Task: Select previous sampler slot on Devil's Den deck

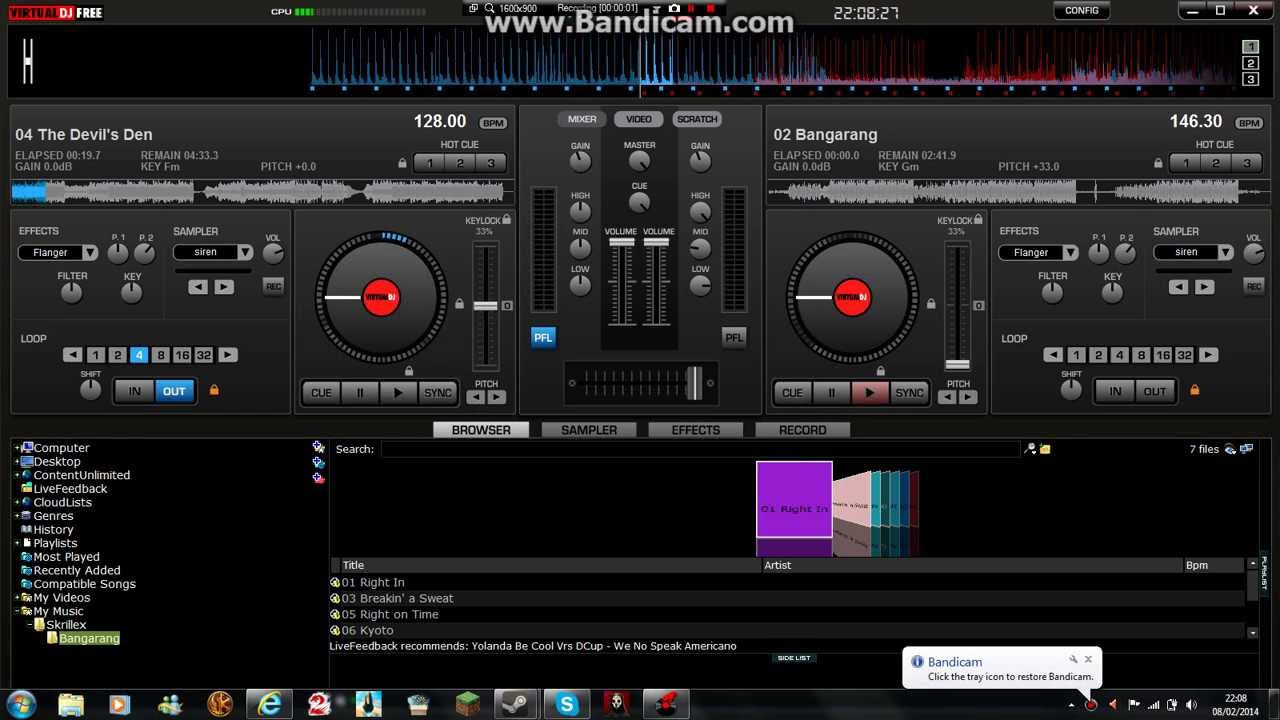Action: [198, 287]
